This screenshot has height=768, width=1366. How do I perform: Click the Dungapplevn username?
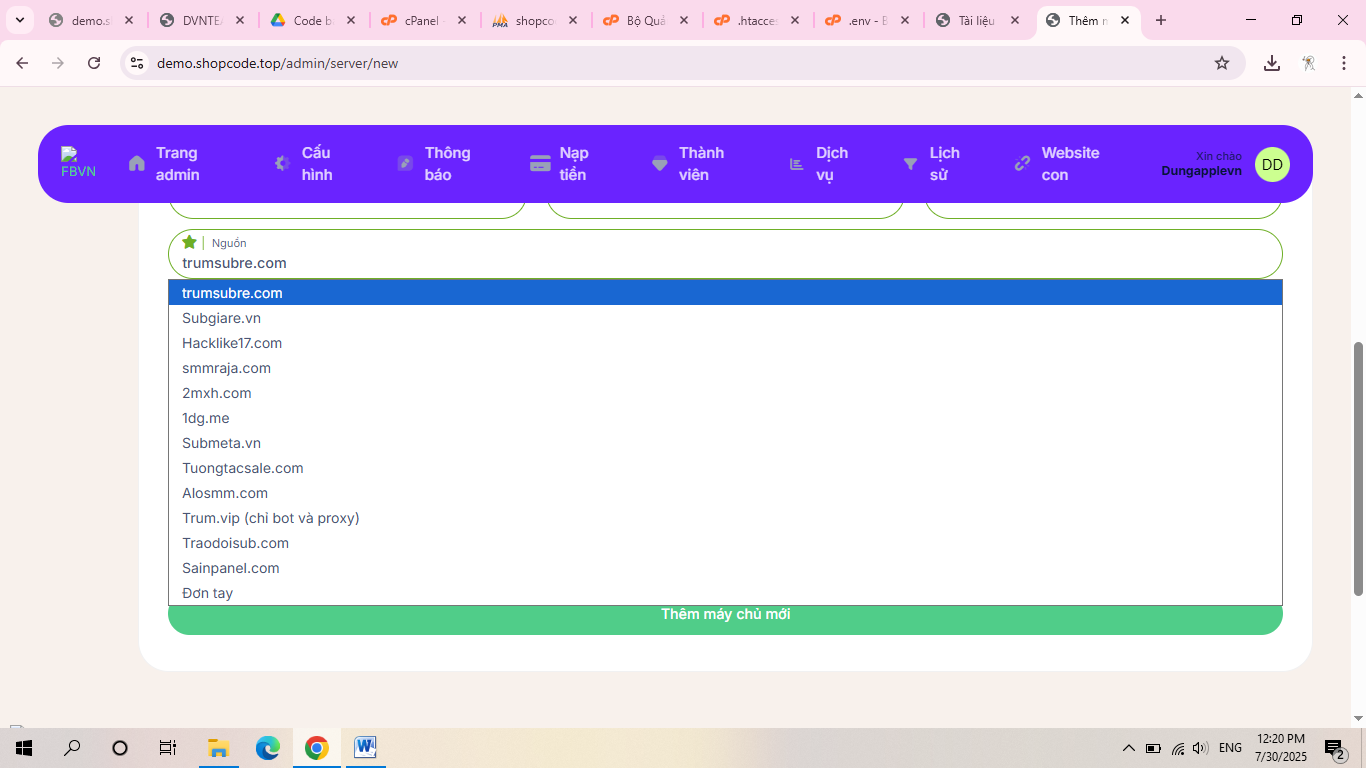coord(1201,171)
